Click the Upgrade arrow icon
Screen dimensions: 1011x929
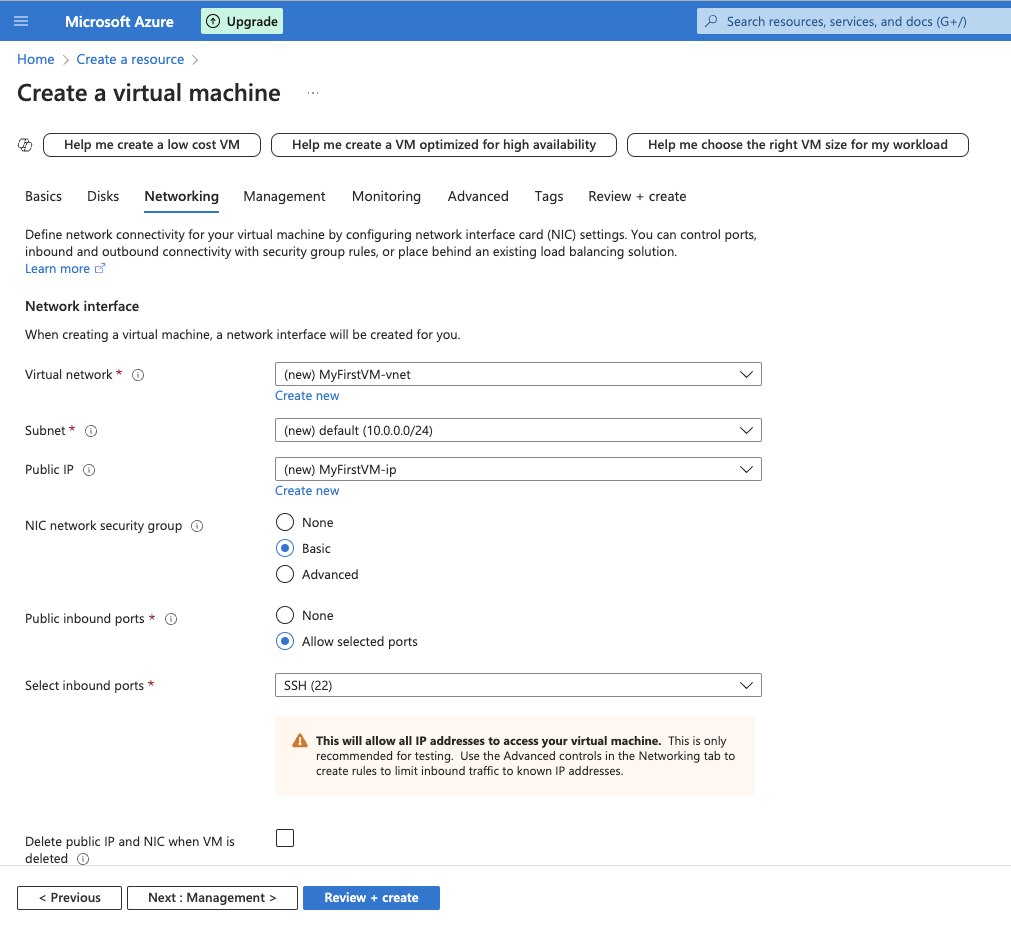coord(213,21)
